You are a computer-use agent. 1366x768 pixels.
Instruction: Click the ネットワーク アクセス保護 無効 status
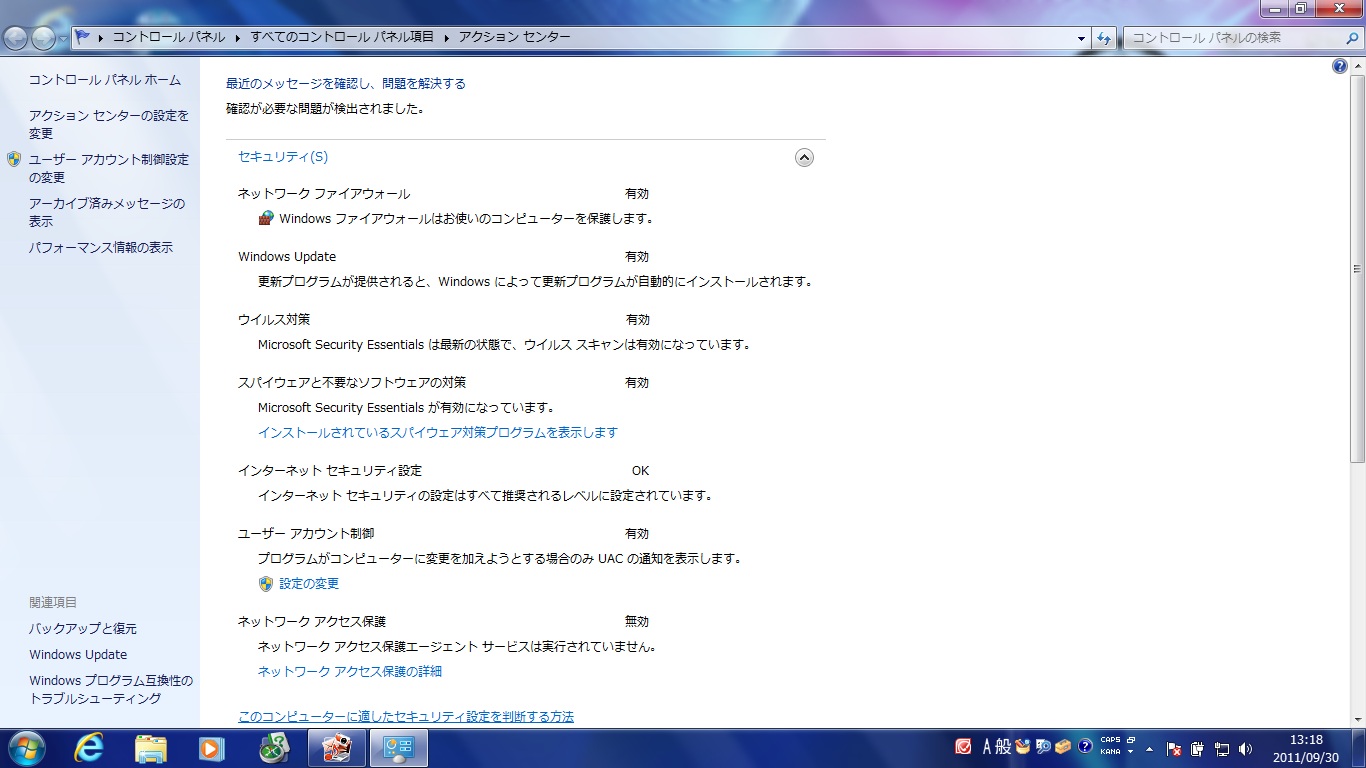point(637,622)
